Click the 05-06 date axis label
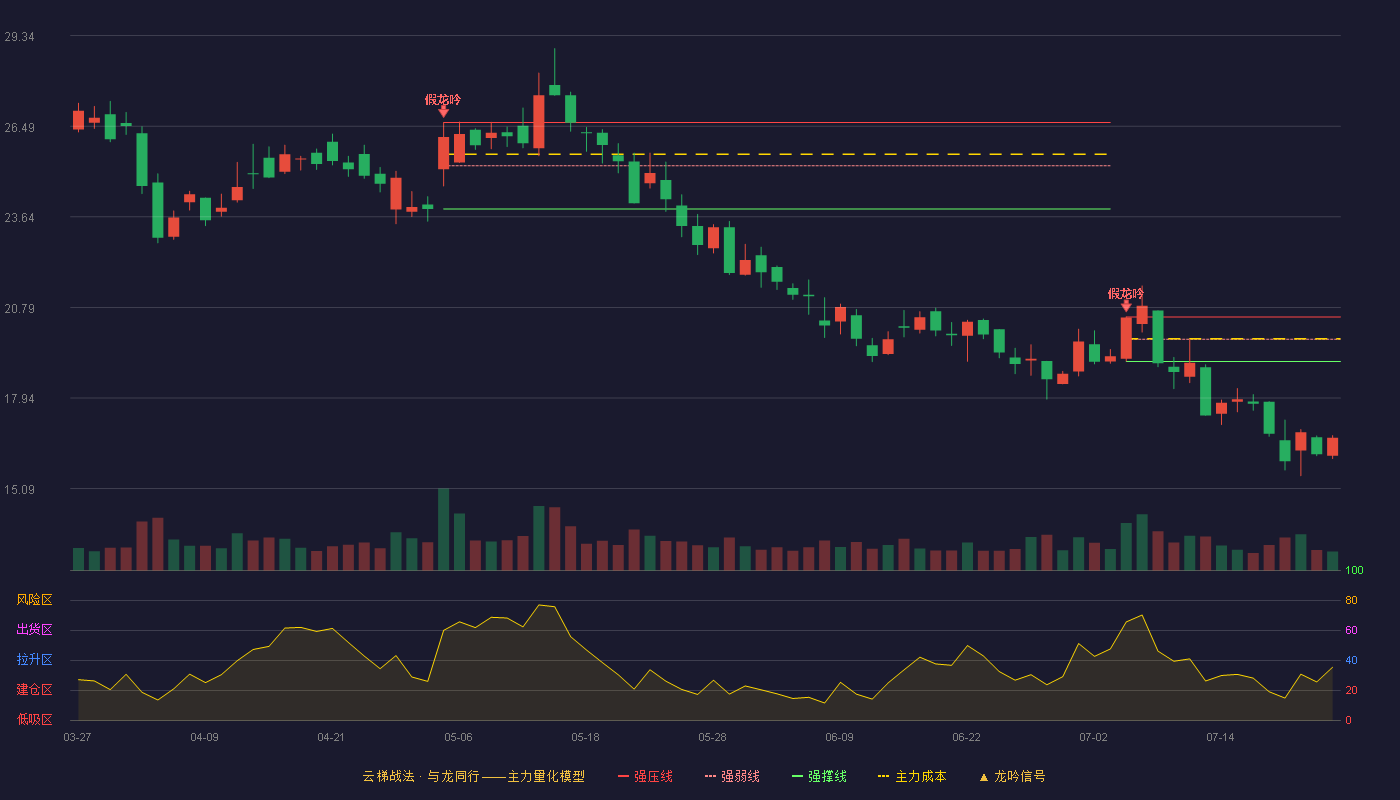The height and width of the screenshot is (800, 1400). (458, 737)
